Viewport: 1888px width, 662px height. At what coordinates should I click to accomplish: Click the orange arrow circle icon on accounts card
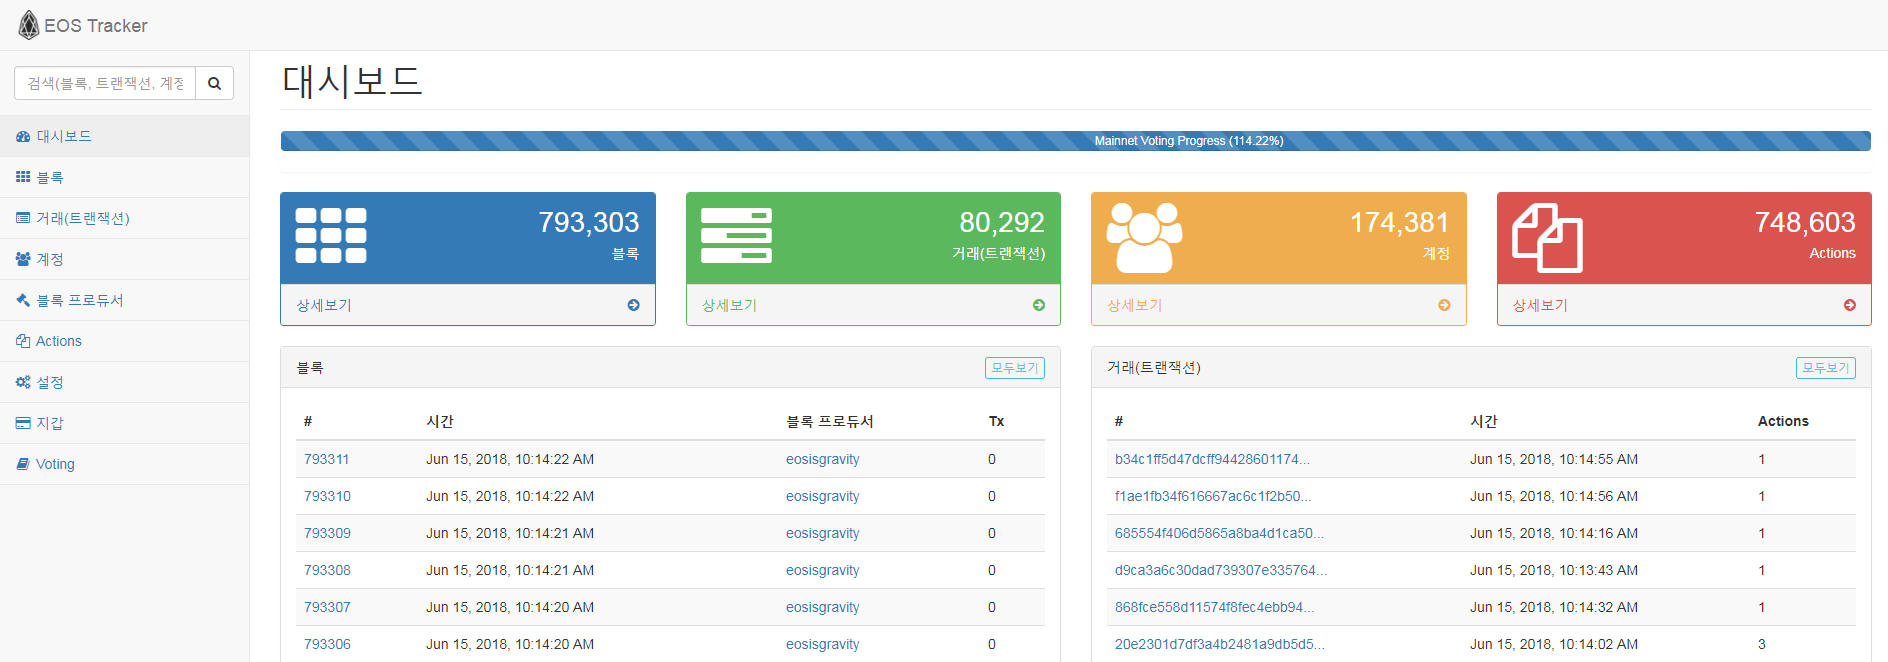pos(1444,305)
